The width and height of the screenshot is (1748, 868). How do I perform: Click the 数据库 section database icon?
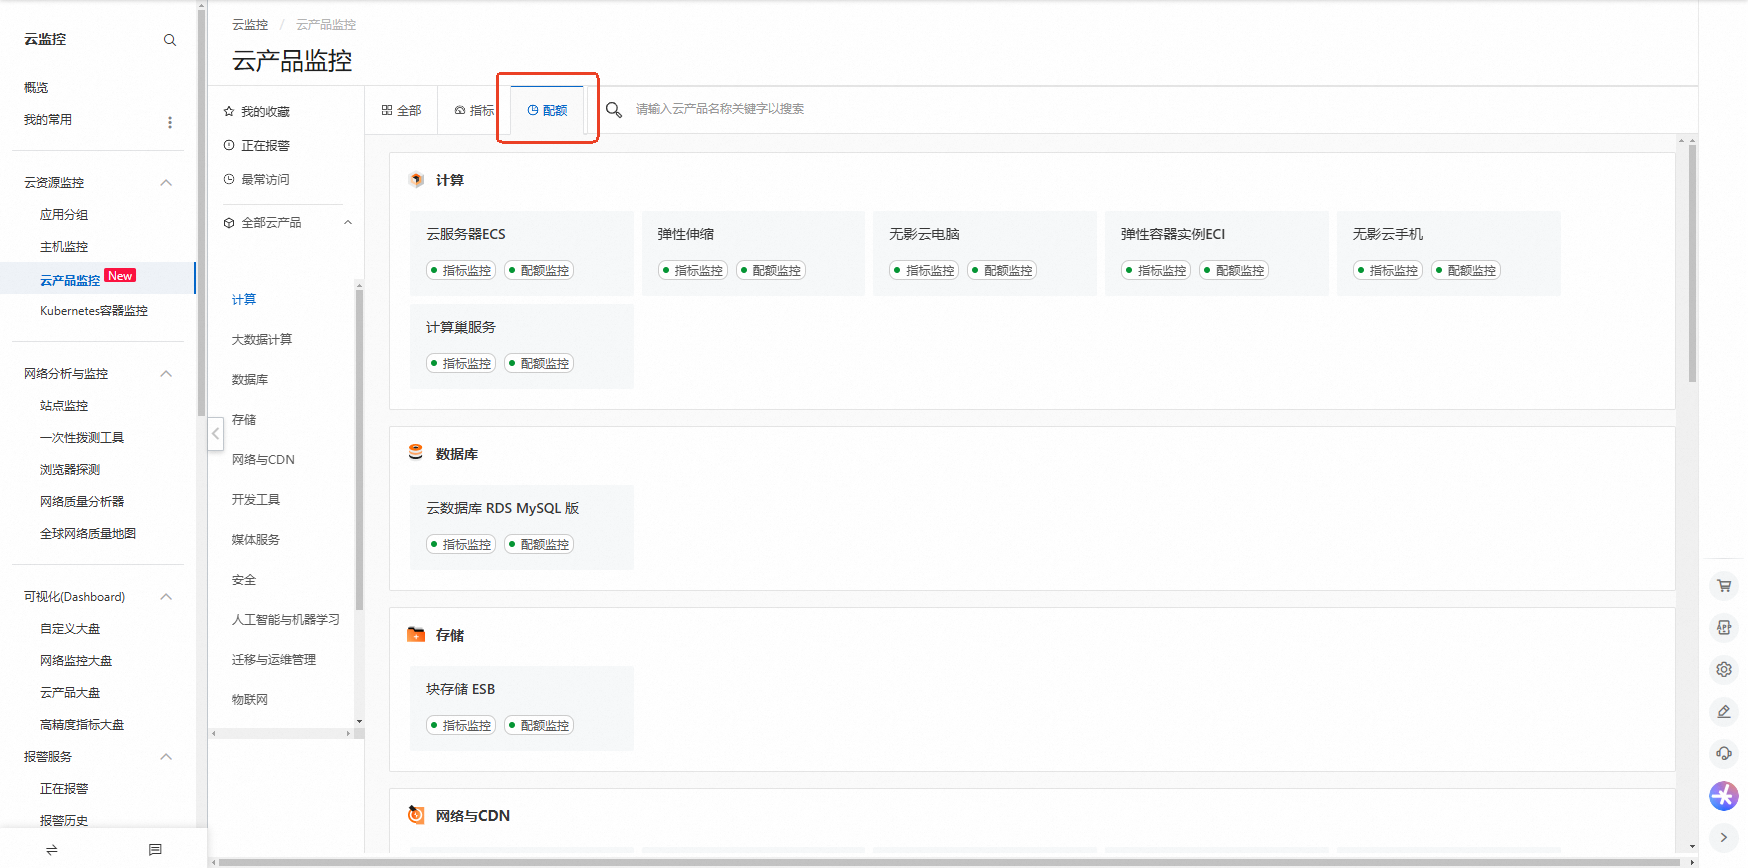pos(416,453)
